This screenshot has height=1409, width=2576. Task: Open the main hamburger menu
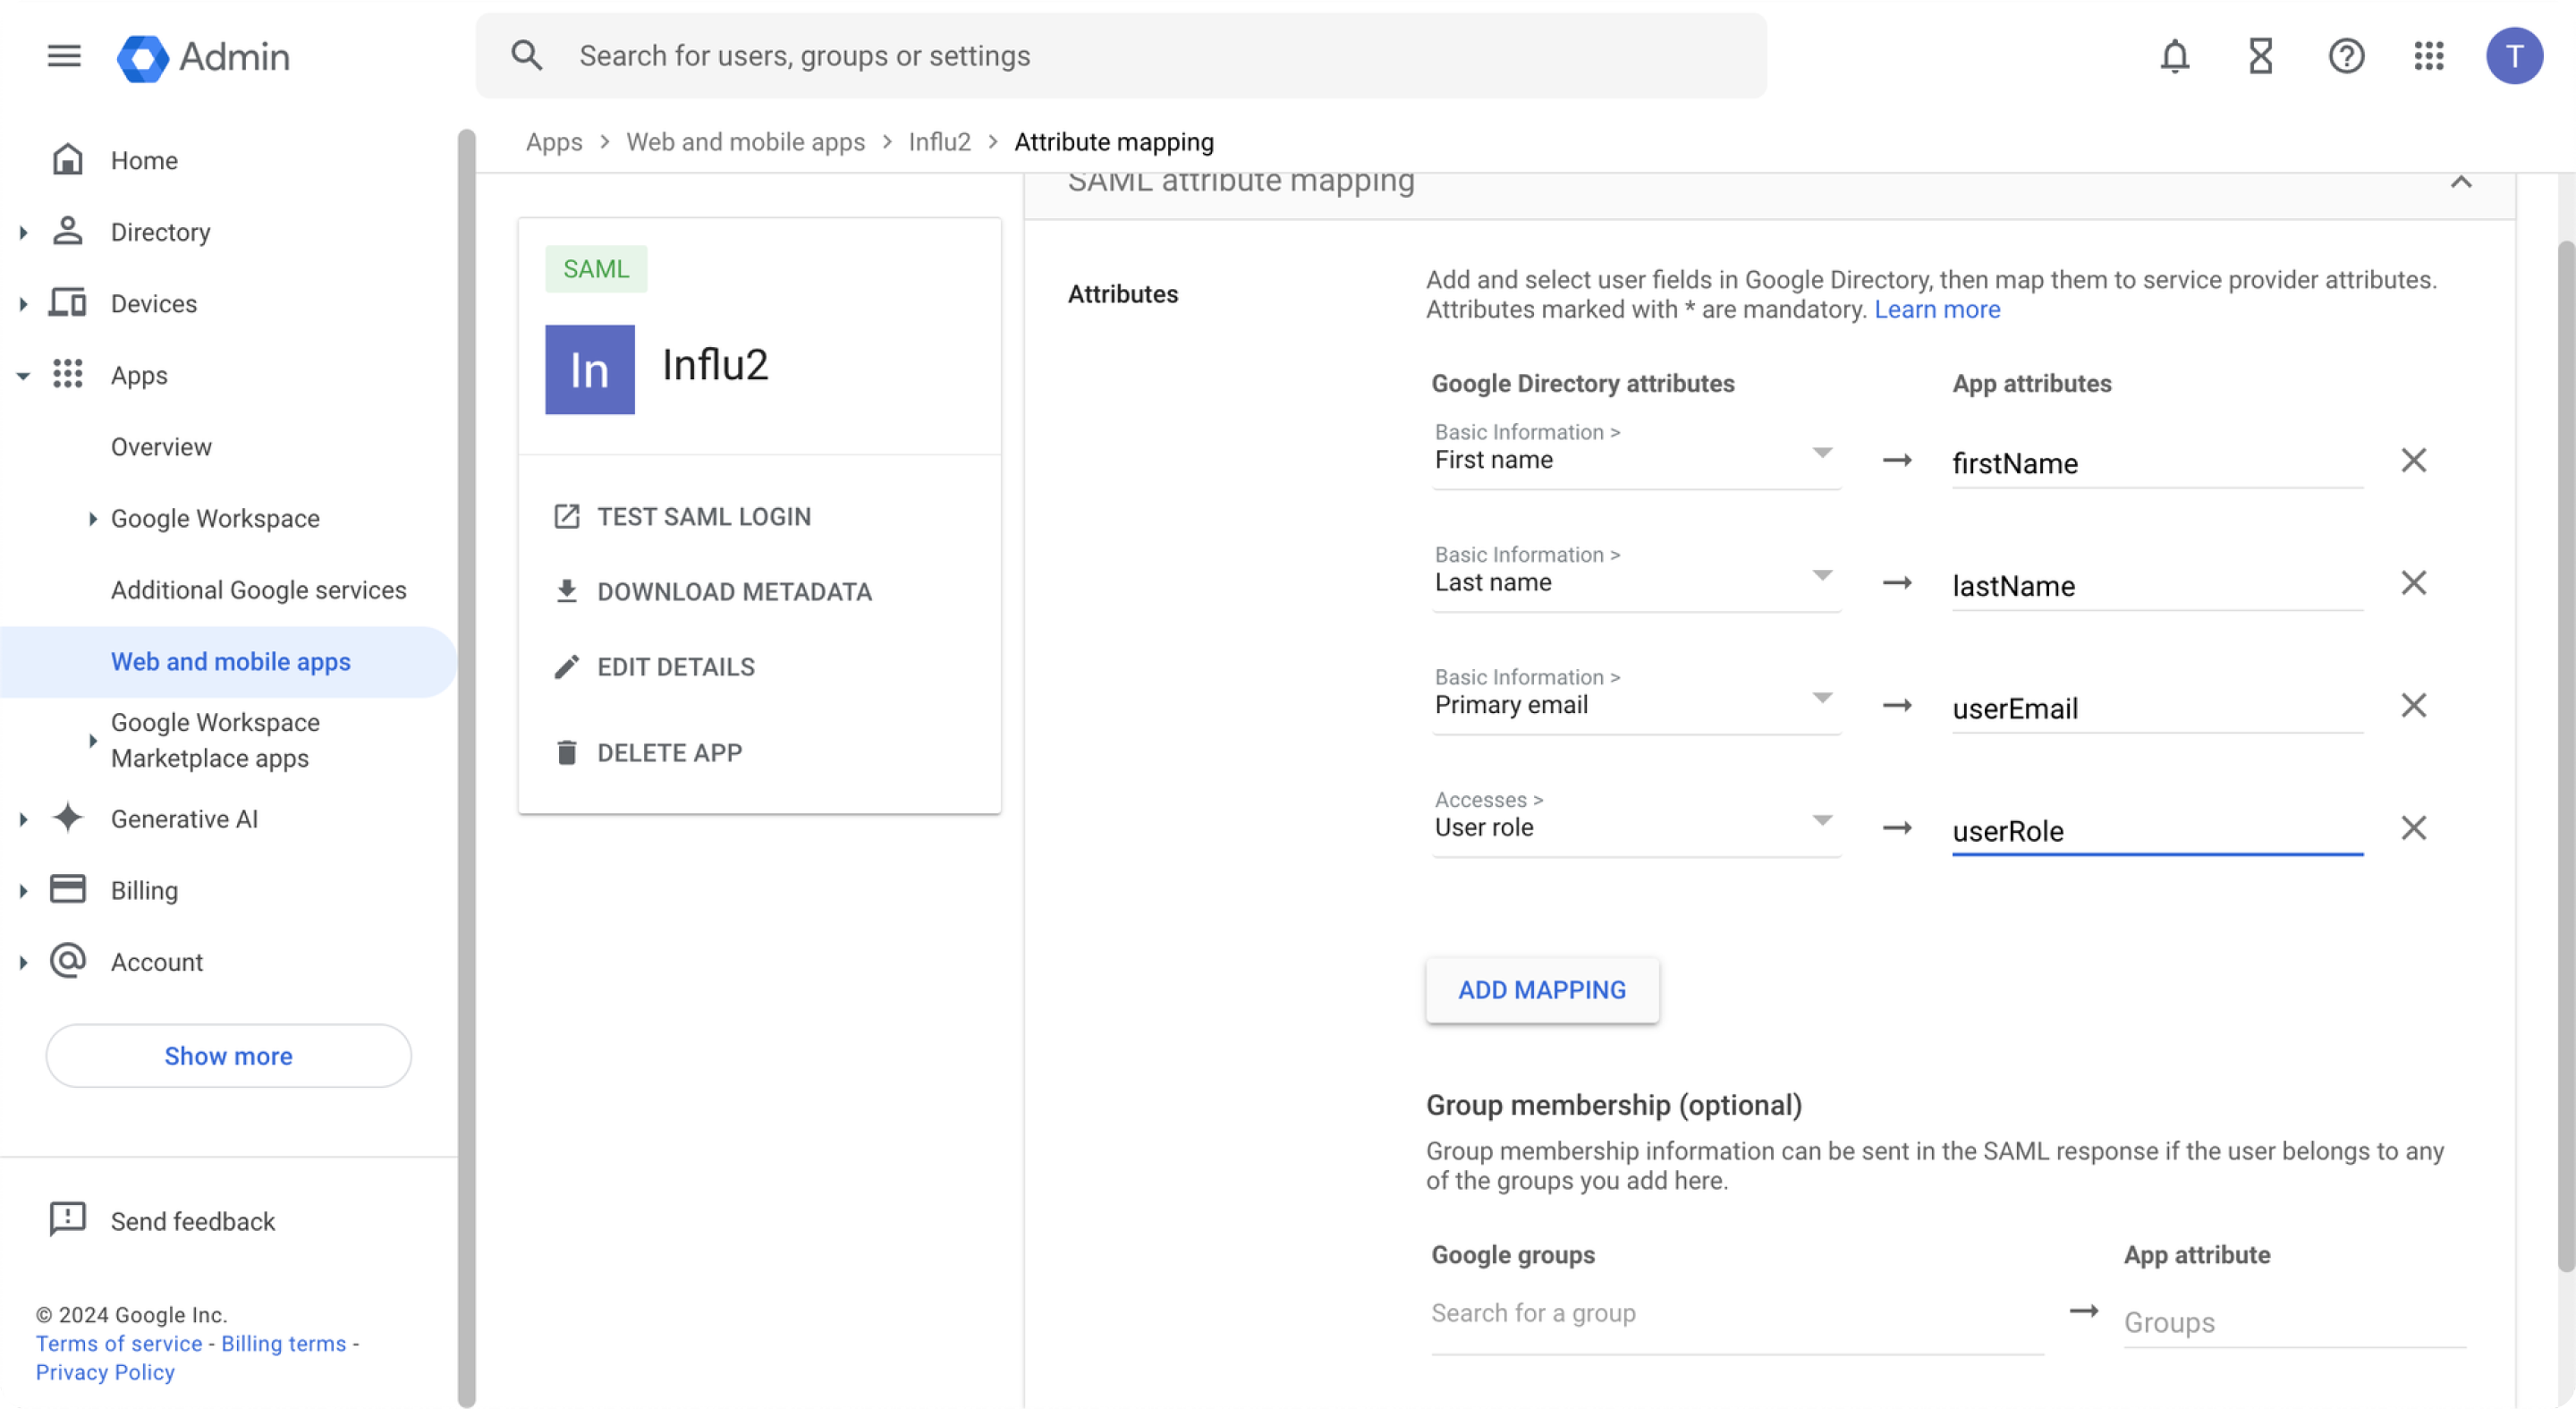pyautogui.click(x=64, y=56)
